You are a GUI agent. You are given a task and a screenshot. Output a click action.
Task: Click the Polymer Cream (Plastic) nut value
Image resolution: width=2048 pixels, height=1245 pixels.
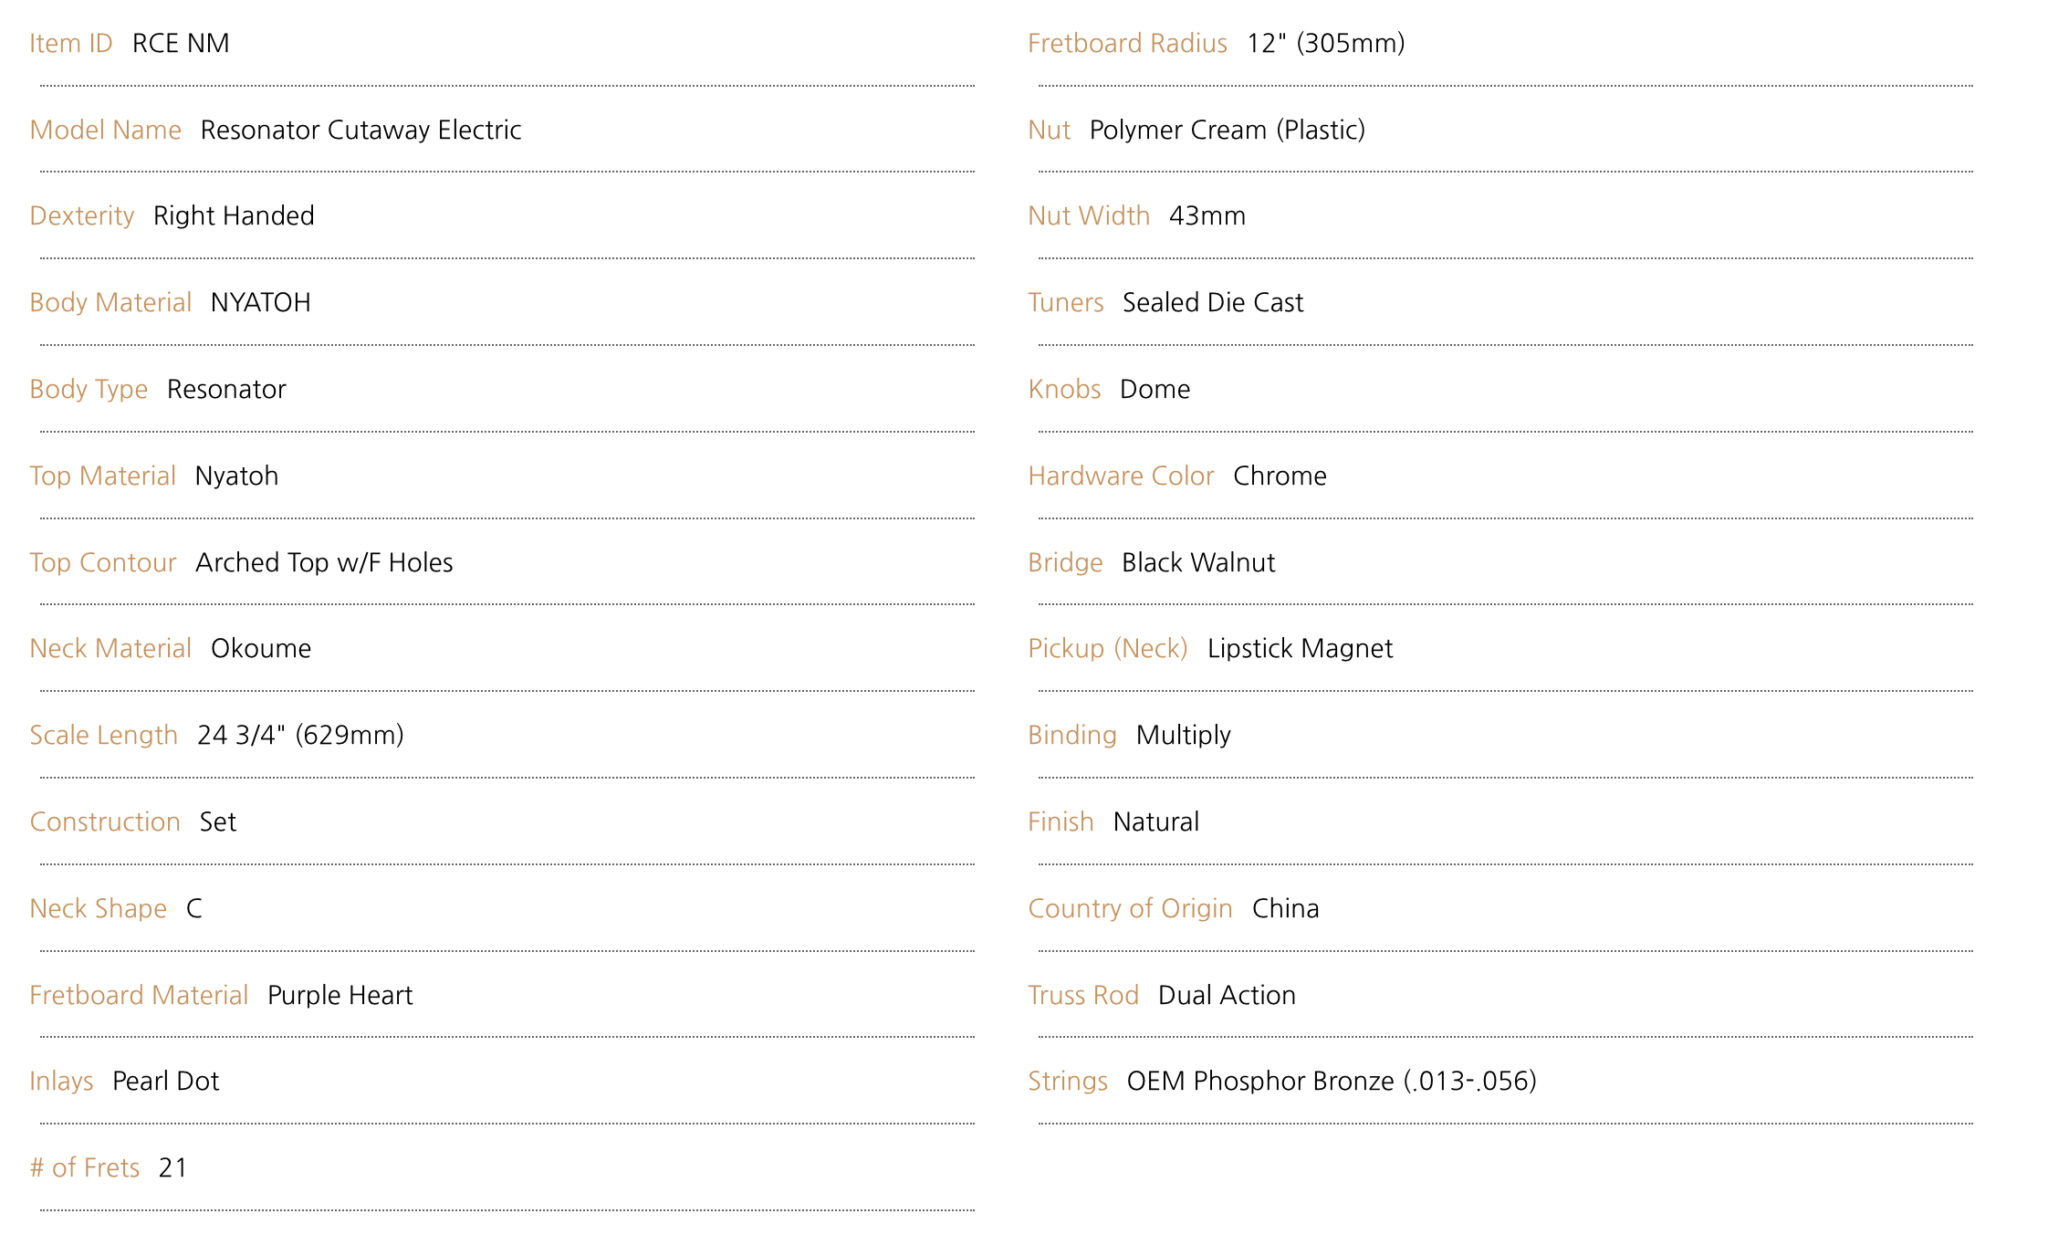click(1227, 130)
